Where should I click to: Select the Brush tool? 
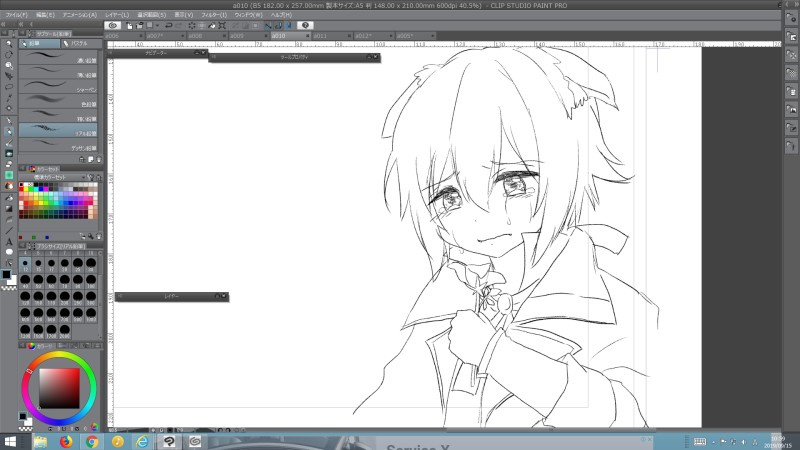9,143
